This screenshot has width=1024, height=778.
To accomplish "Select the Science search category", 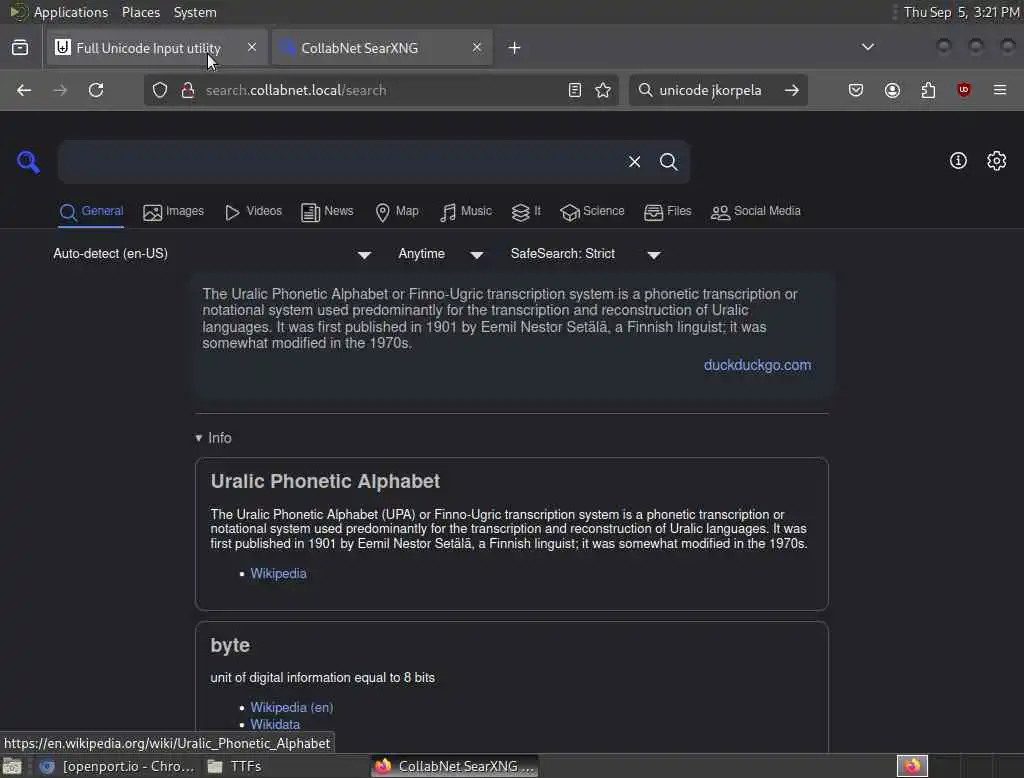I will tap(592, 212).
